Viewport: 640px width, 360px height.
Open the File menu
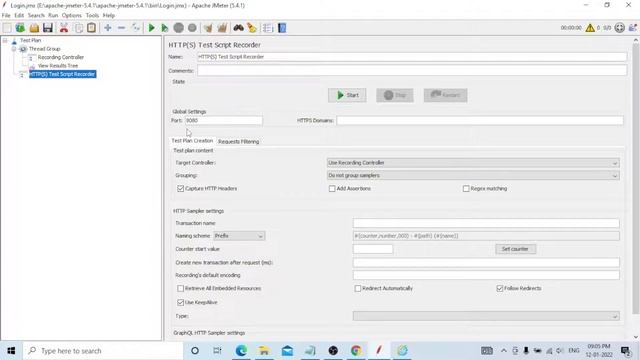tap(6, 16)
